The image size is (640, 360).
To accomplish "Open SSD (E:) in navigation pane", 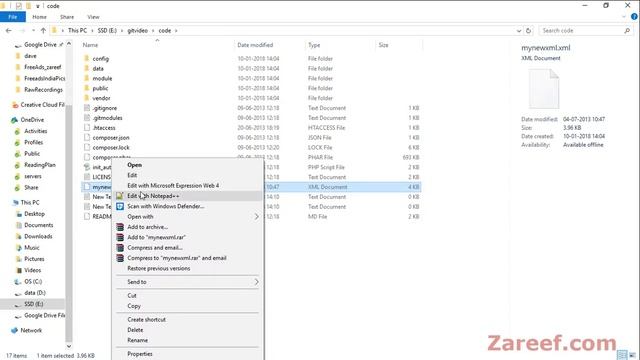I will coord(33,304).
